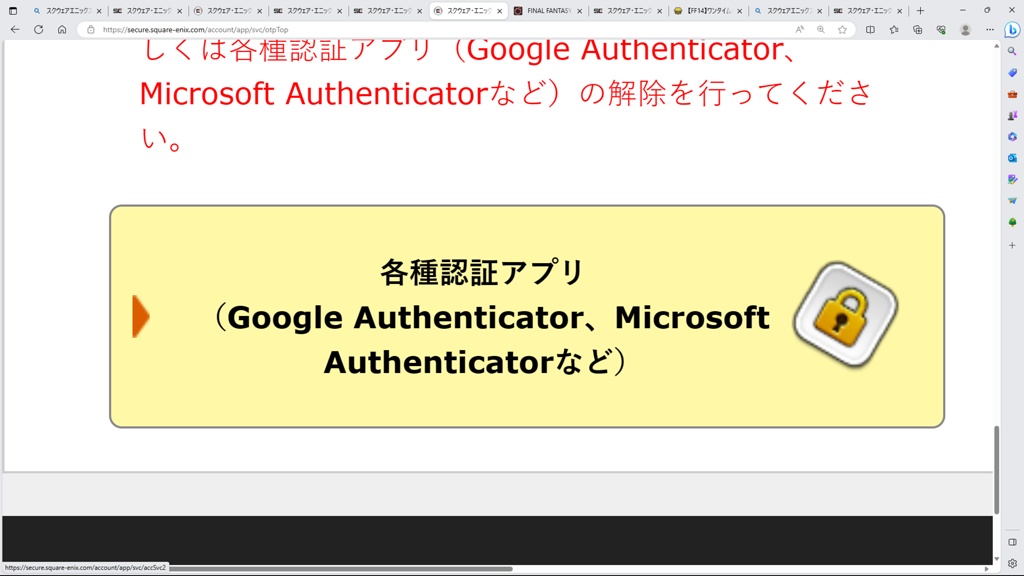Add this page to favorites star
The image size is (1024, 576).
[842, 30]
